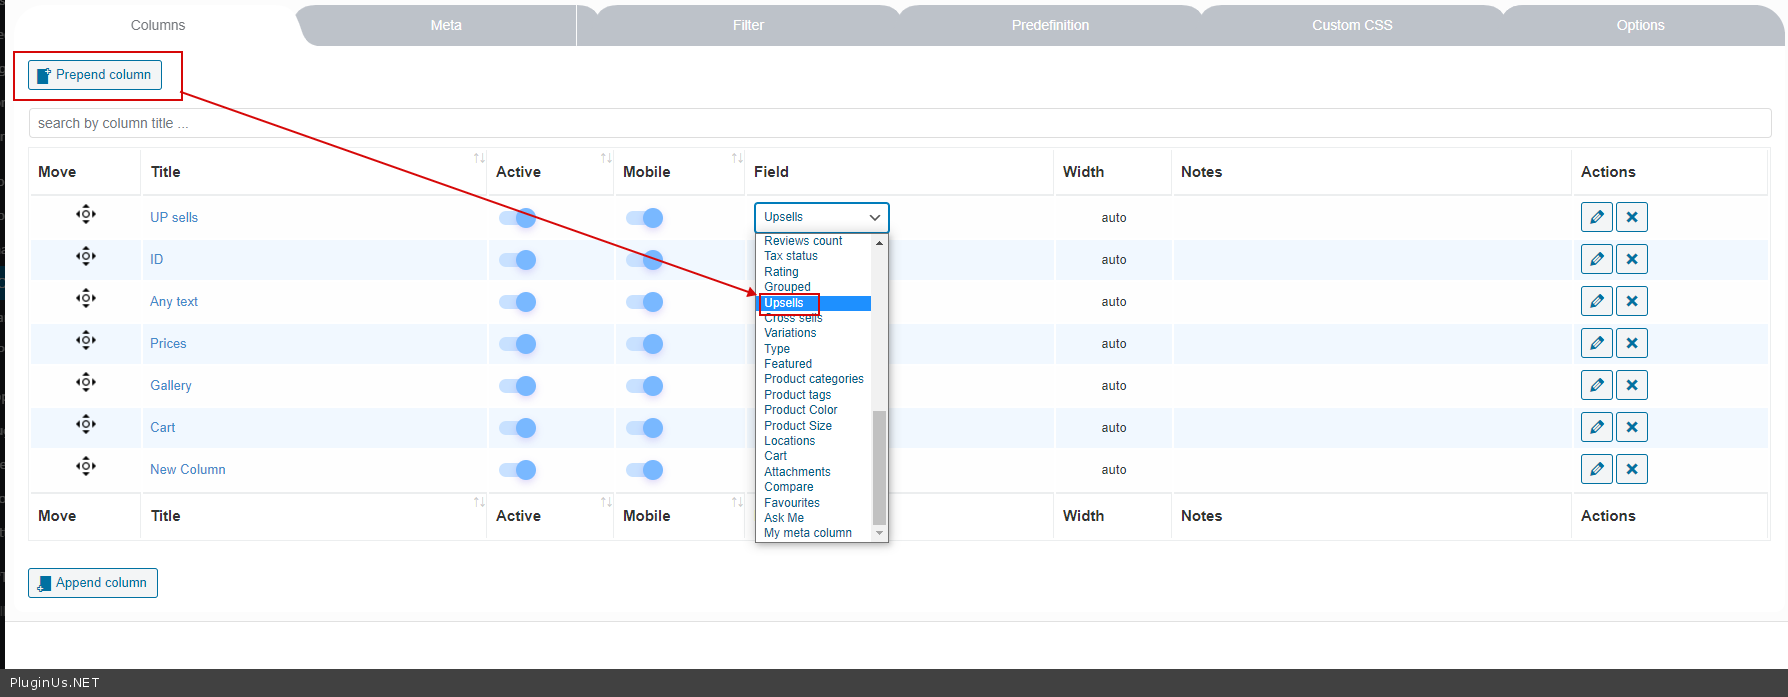1788x697 pixels.
Task: Toggle Active switch for New Column row
Action: pos(518,470)
